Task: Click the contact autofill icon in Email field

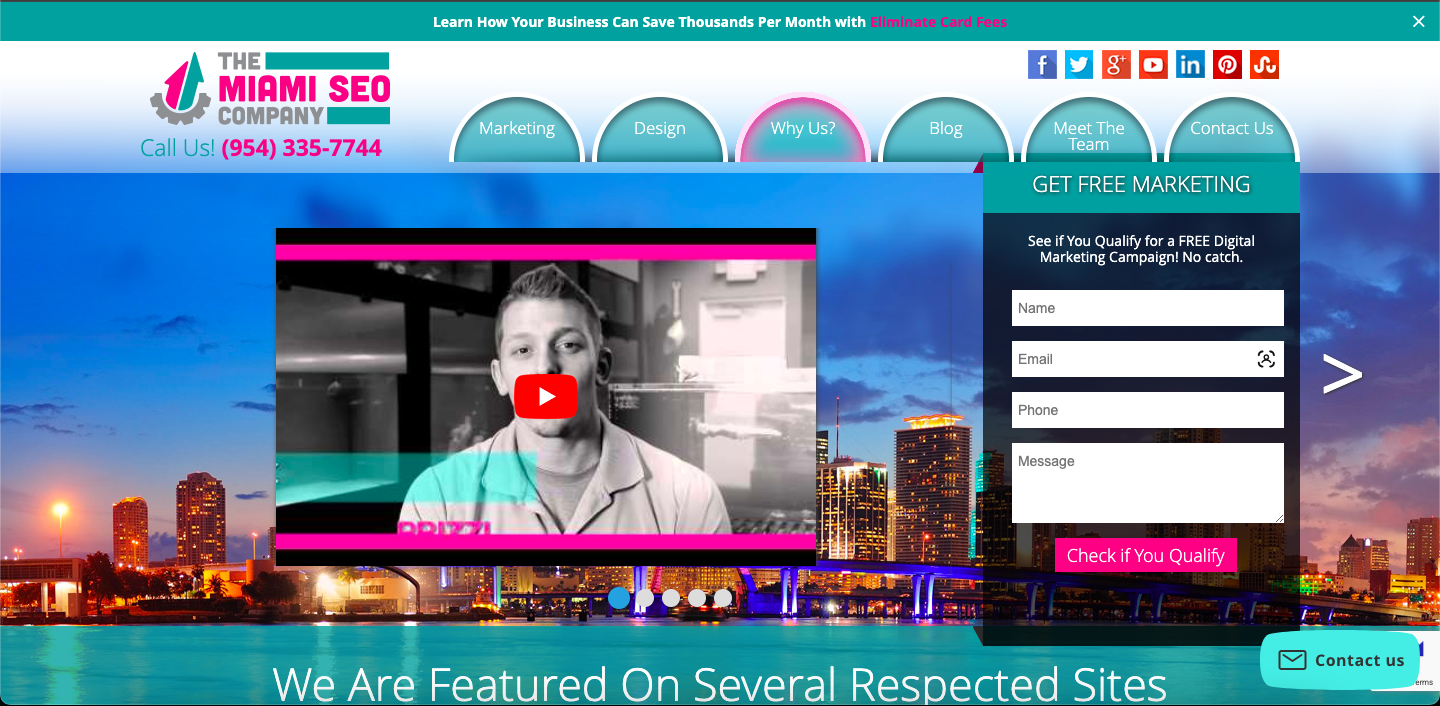Action: [x=1266, y=359]
